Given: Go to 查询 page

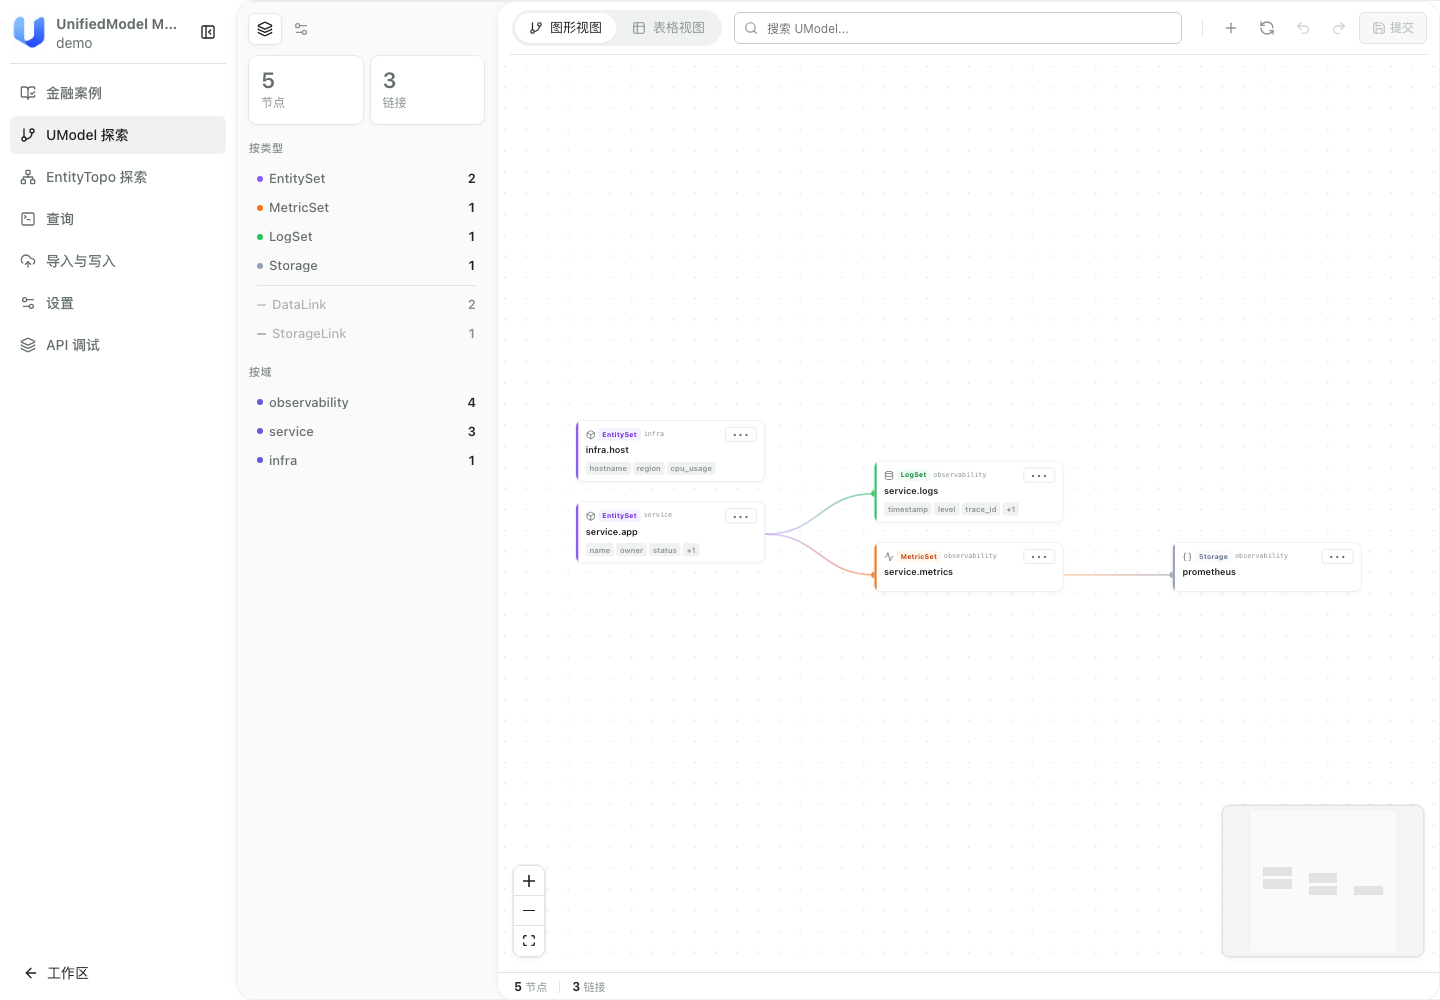Looking at the screenshot, I should [118, 219].
